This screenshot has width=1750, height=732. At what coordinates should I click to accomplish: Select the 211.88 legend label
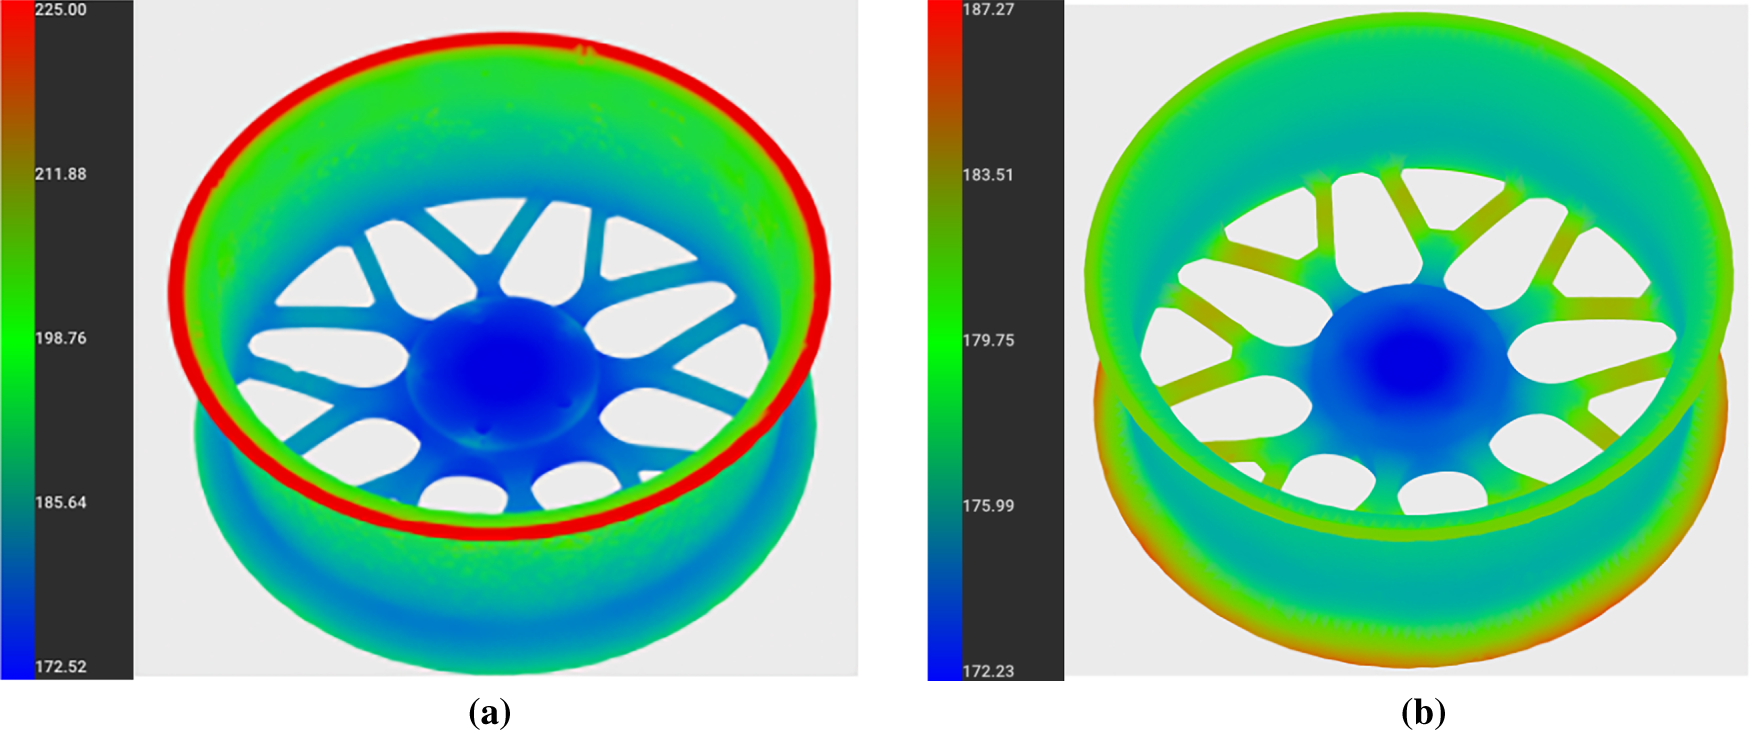pyautogui.click(x=61, y=174)
